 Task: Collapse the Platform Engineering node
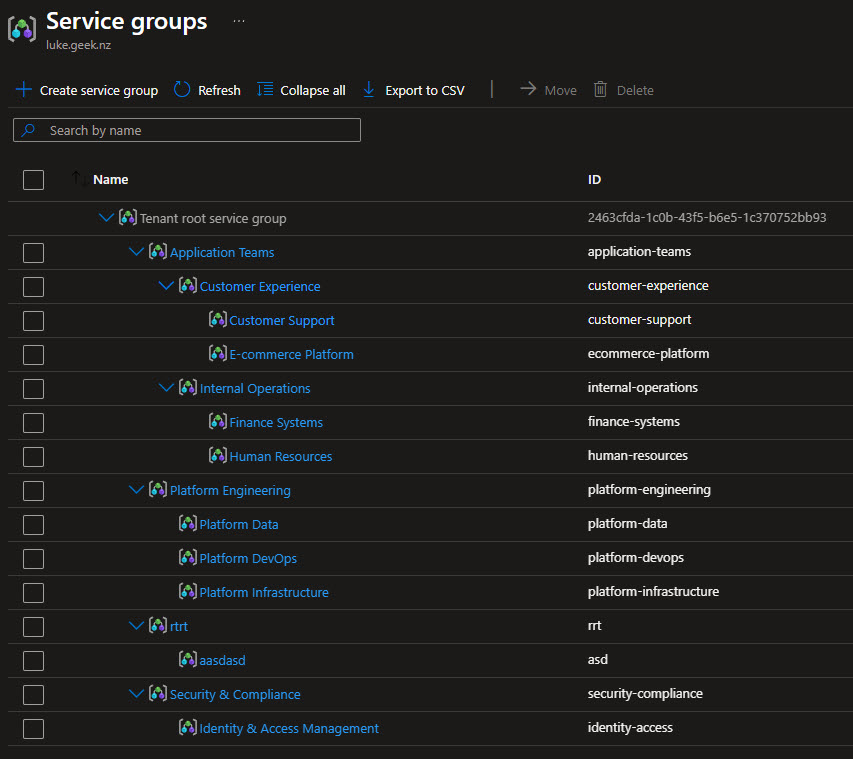tap(136, 489)
